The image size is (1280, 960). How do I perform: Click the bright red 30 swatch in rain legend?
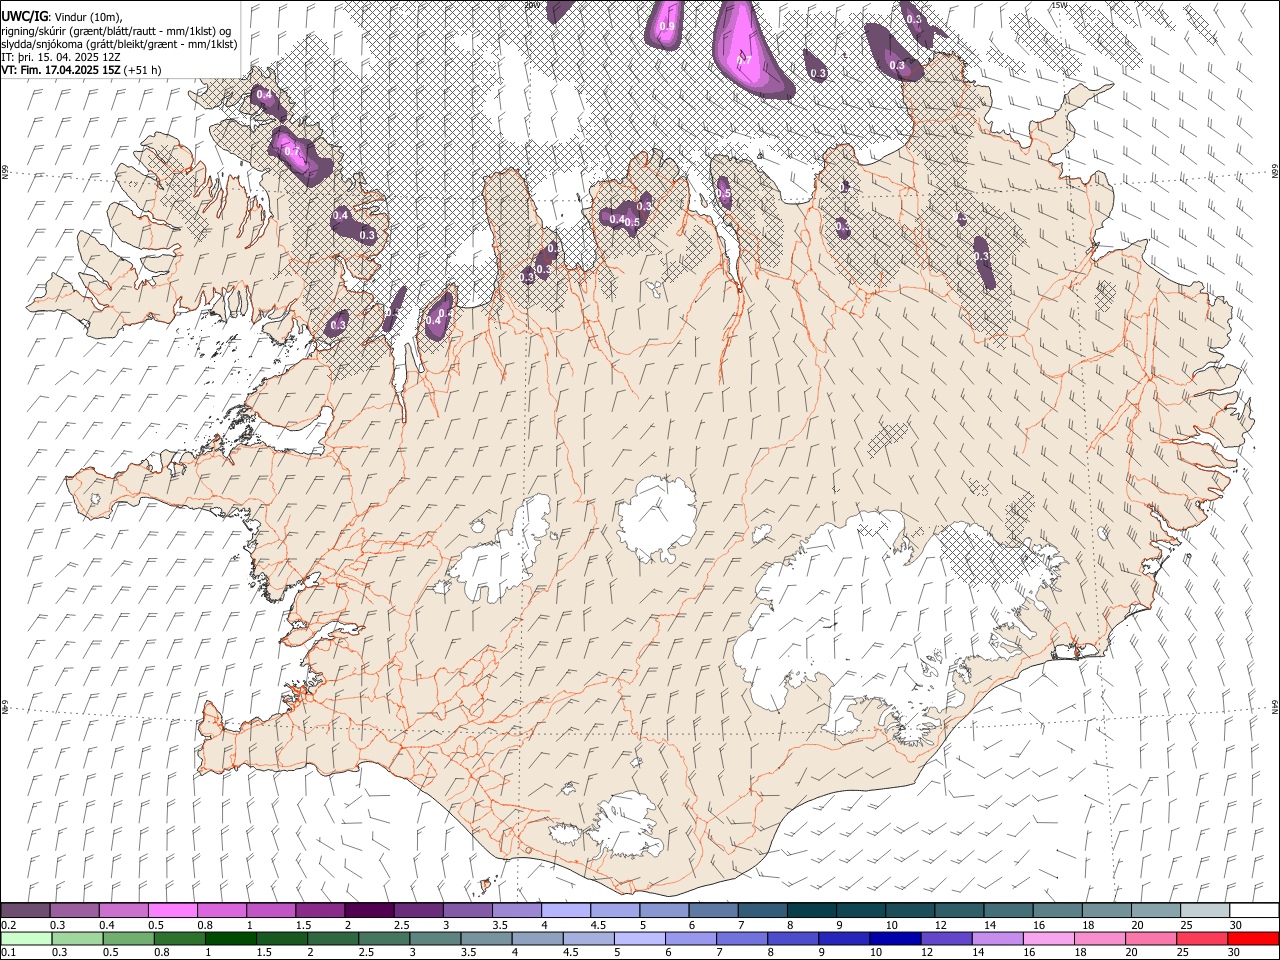tap(1254, 938)
